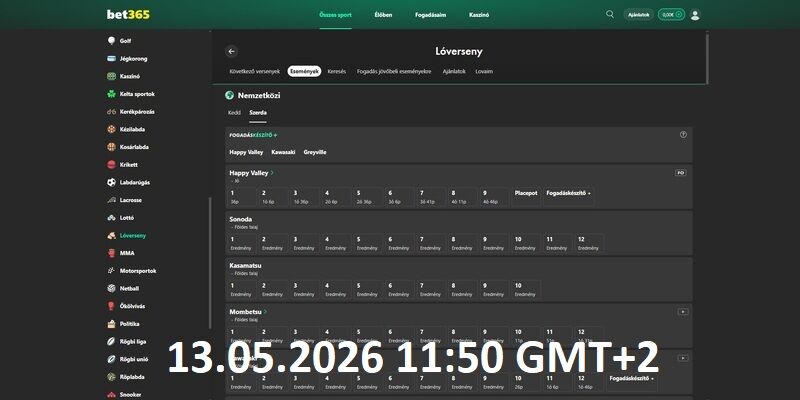
Task: Switch to Keresés tab
Action: coord(337,71)
